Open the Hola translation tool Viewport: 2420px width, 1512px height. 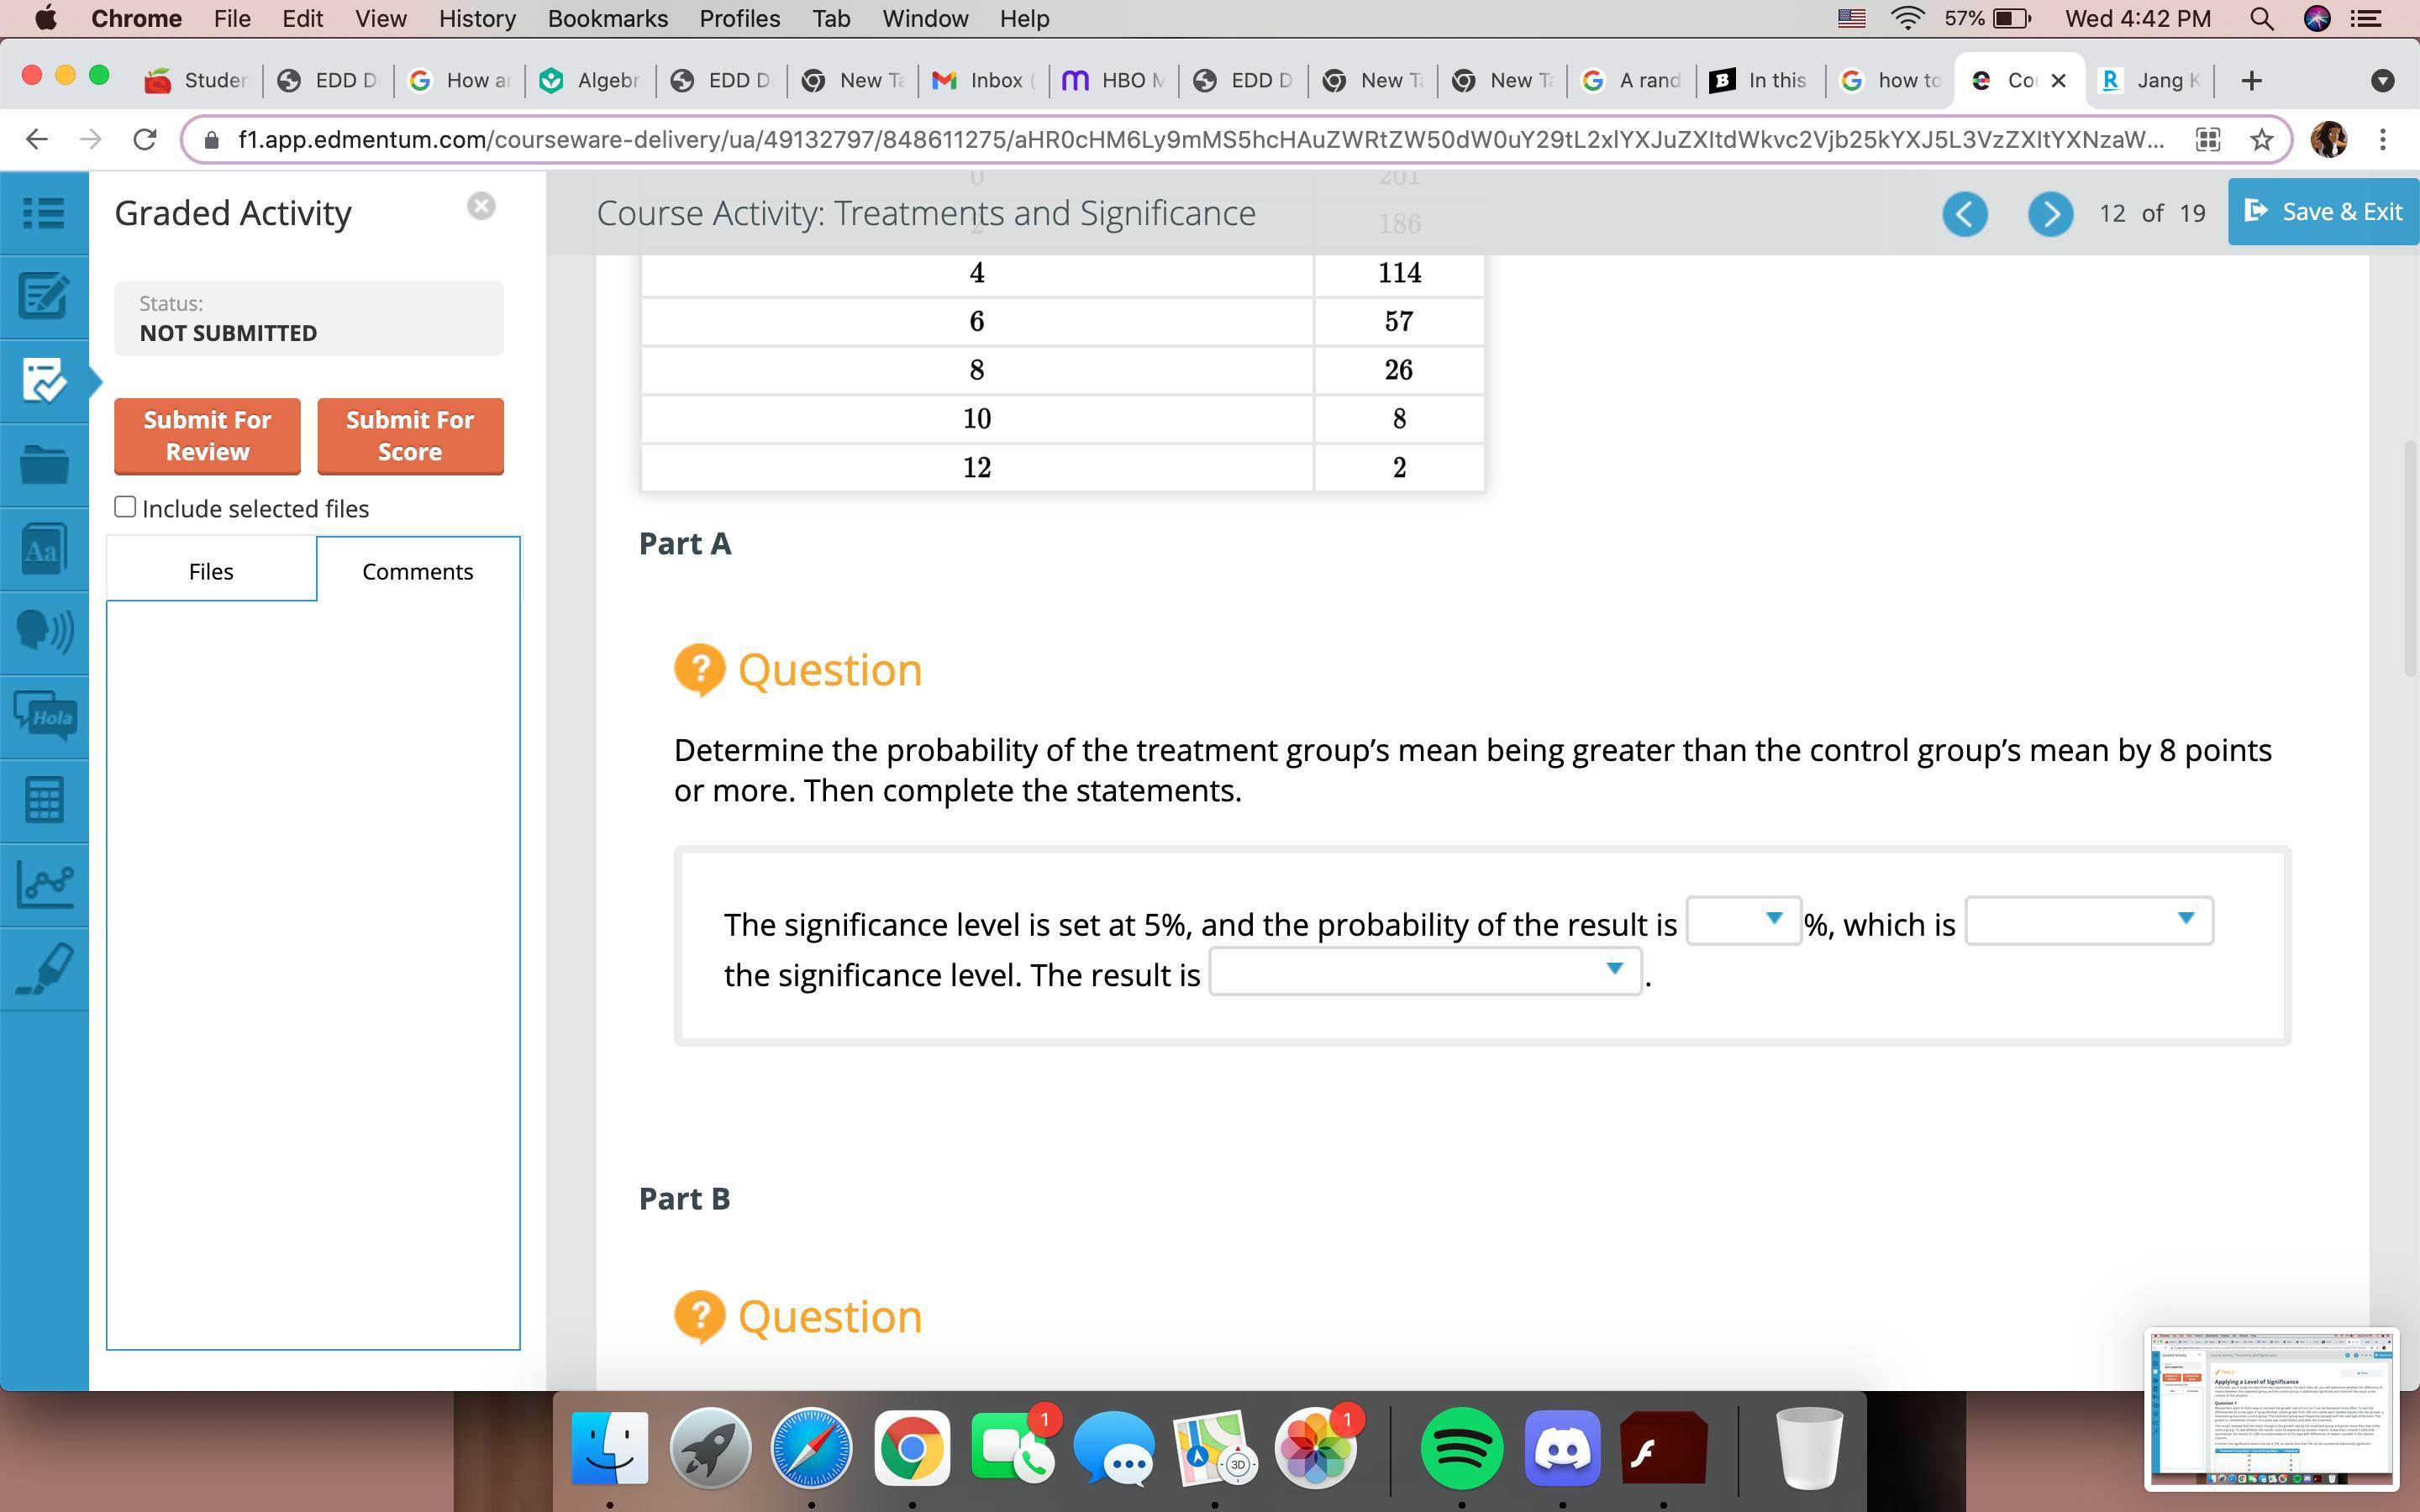(44, 716)
